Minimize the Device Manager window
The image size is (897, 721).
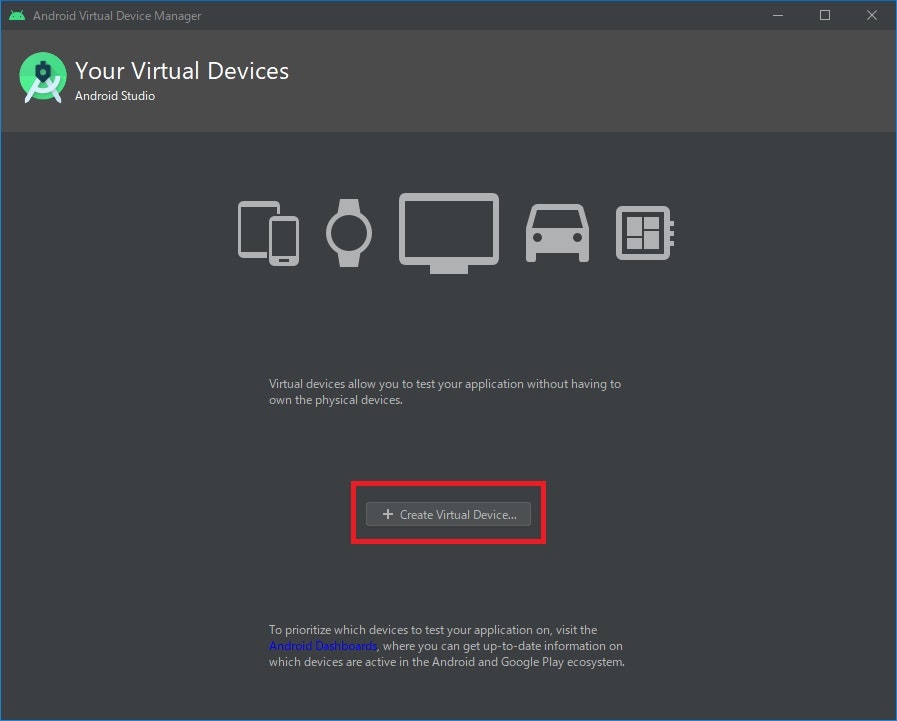[778, 15]
